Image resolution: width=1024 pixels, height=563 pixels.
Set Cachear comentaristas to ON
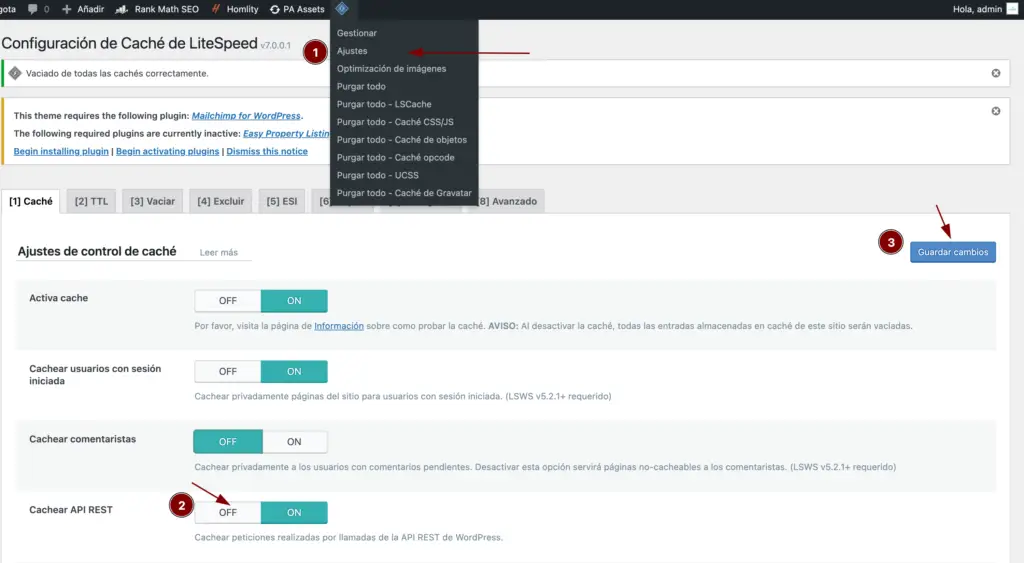[x=294, y=442]
